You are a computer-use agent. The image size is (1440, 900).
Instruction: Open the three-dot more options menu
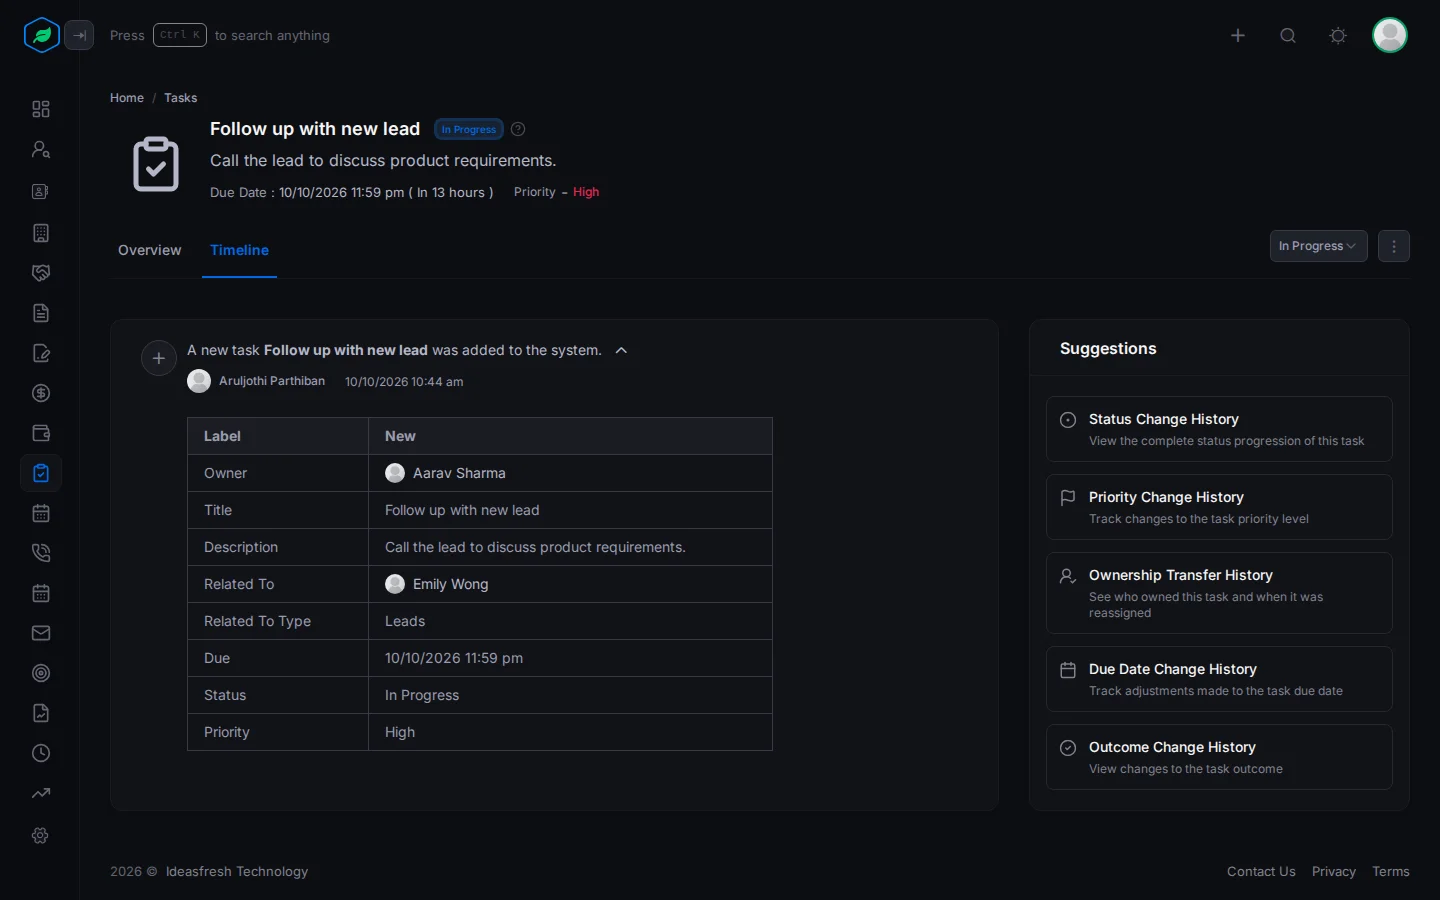[x=1394, y=246]
